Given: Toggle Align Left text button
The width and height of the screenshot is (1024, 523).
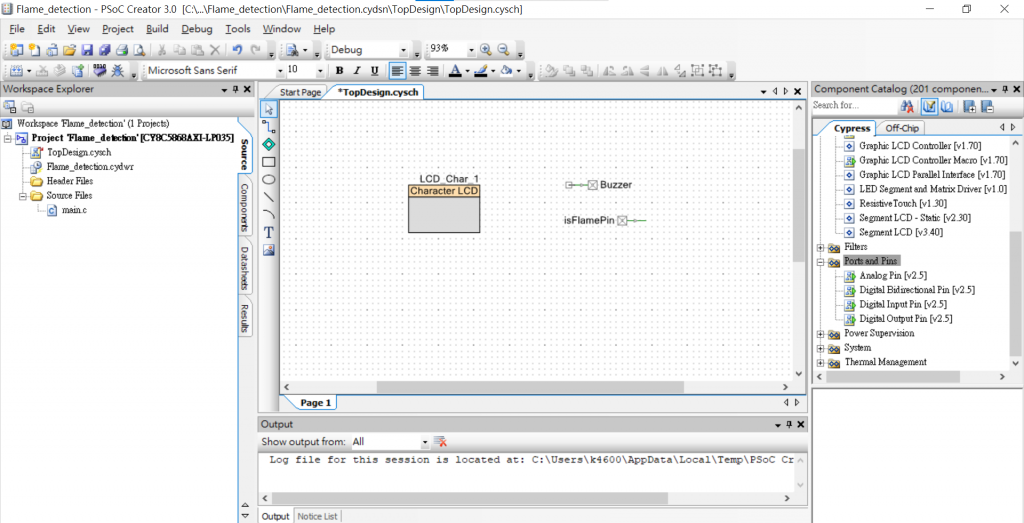Looking at the screenshot, I should (397, 70).
